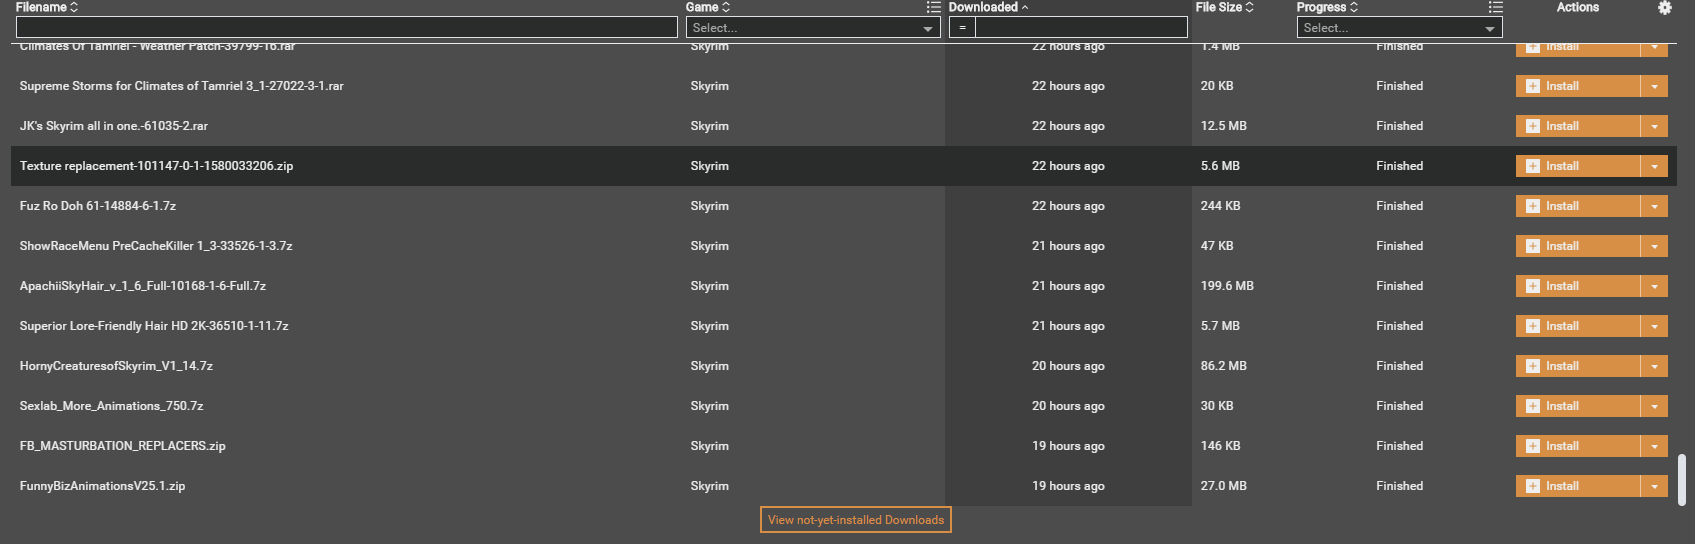Select JK's Skyrim all in one filename
This screenshot has width=1695, height=544.
click(x=114, y=126)
